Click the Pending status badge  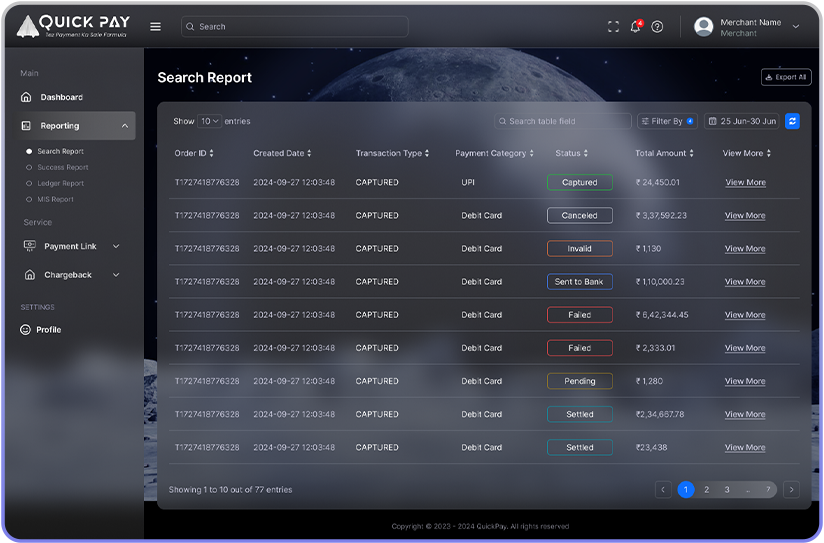(x=580, y=381)
